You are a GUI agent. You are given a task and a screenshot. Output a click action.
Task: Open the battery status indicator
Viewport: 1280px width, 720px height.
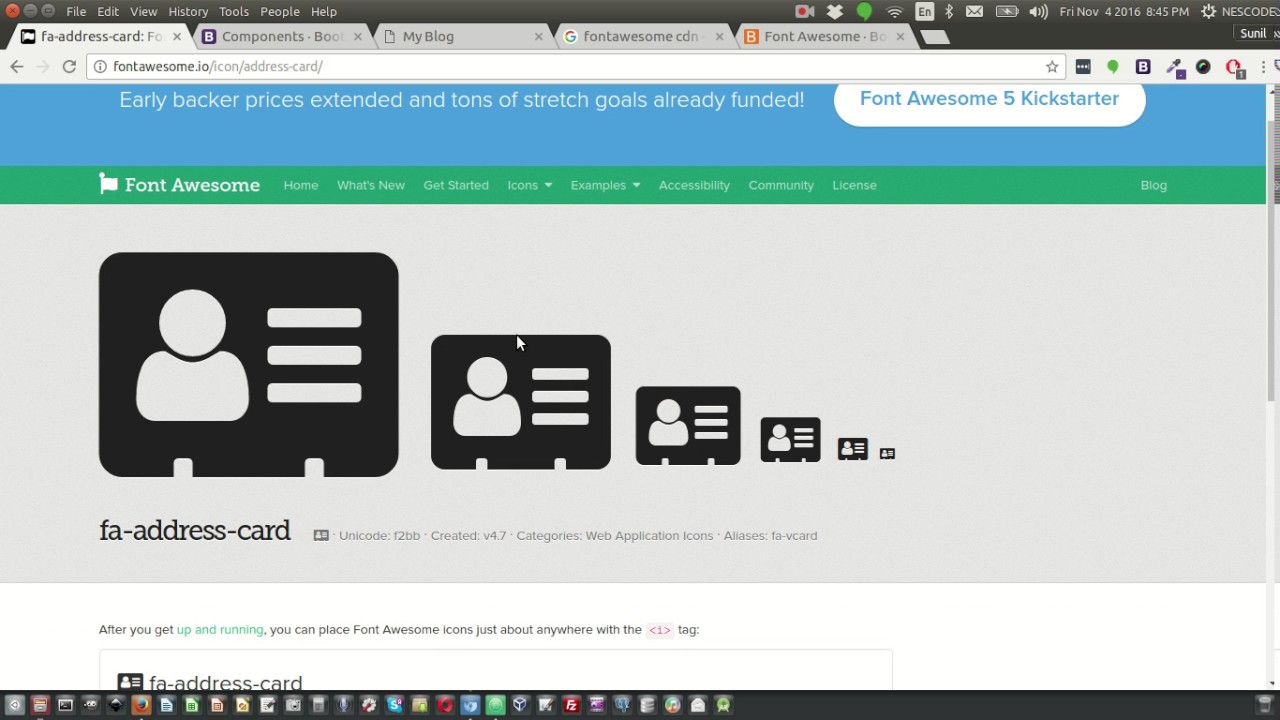(x=1007, y=12)
